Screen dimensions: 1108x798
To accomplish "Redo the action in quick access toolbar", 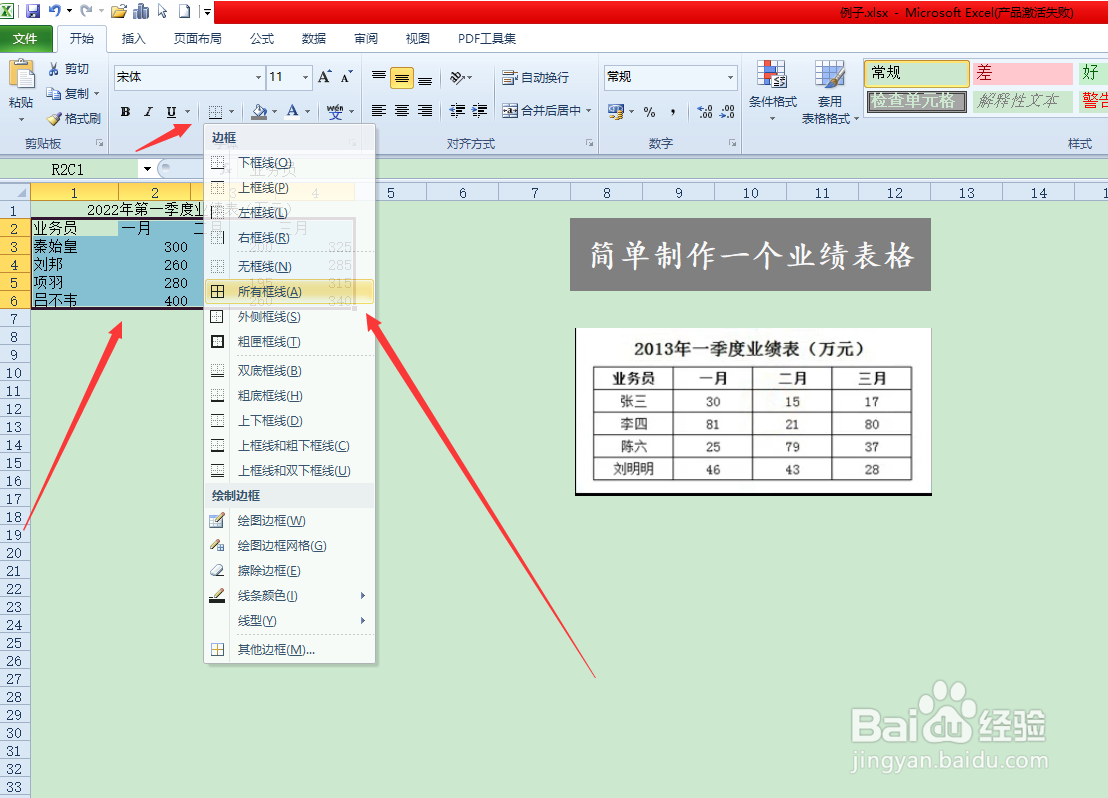I will click(86, 11).
